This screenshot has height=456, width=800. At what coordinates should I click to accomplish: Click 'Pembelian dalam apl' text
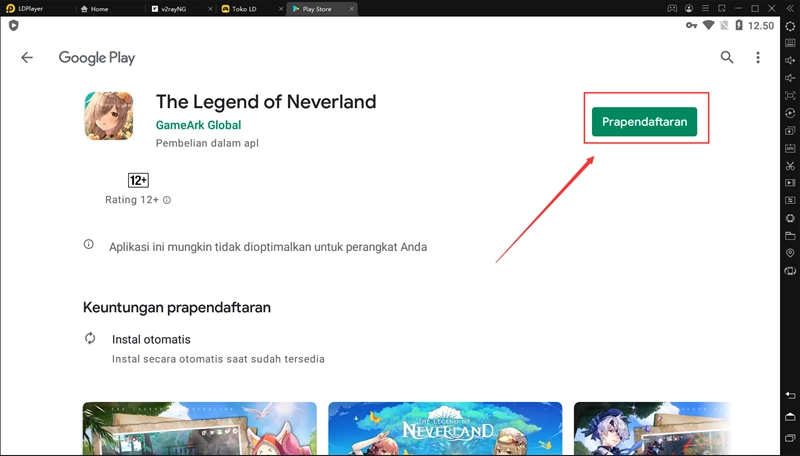pos(207,143)
